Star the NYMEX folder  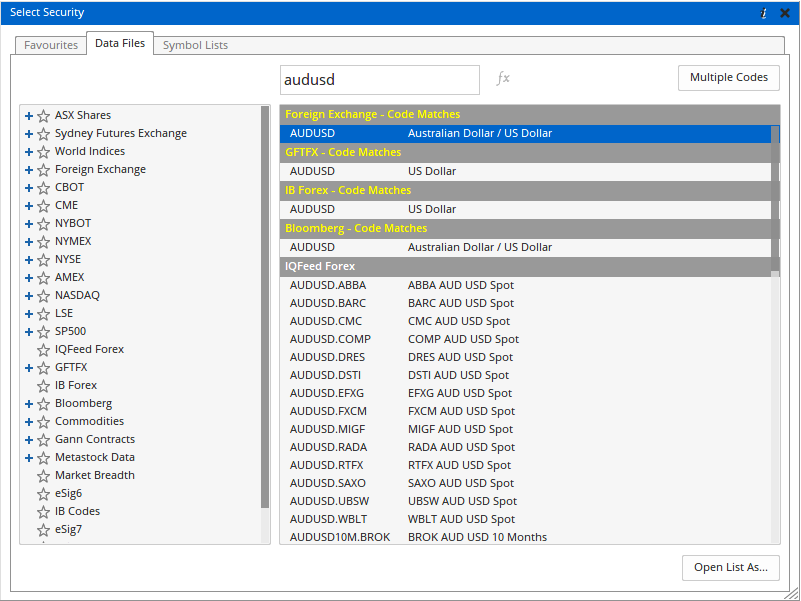tap(43, 242)
